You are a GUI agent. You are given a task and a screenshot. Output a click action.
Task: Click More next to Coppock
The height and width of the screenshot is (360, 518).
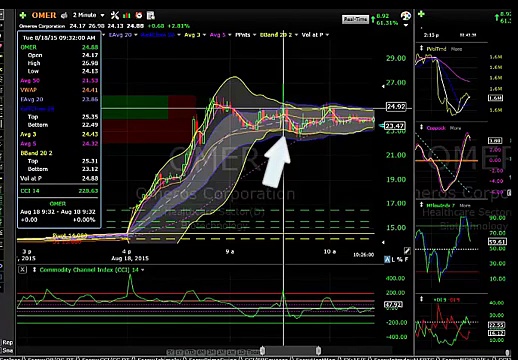click(455, 128)
